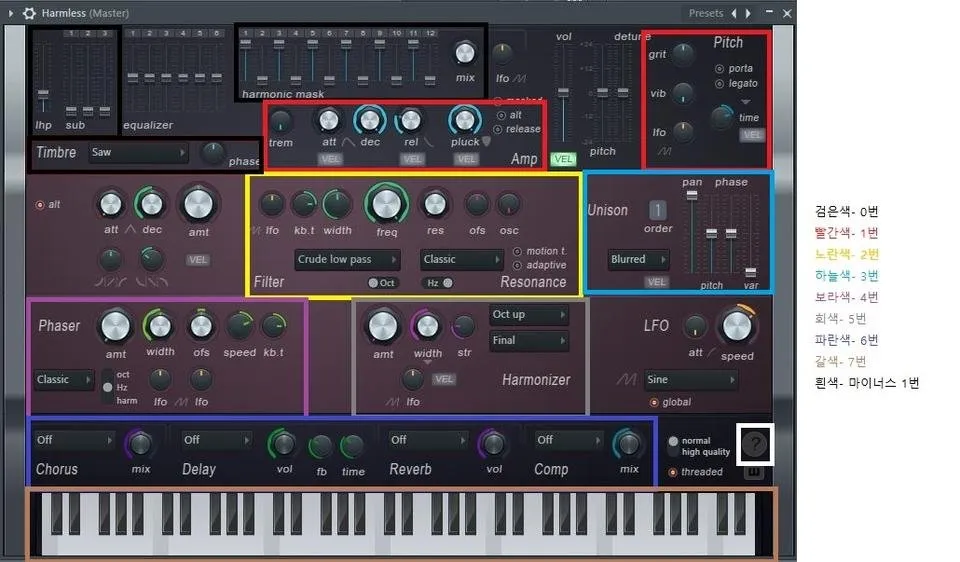Enable motion t. in Resonance

click(517, 251)
